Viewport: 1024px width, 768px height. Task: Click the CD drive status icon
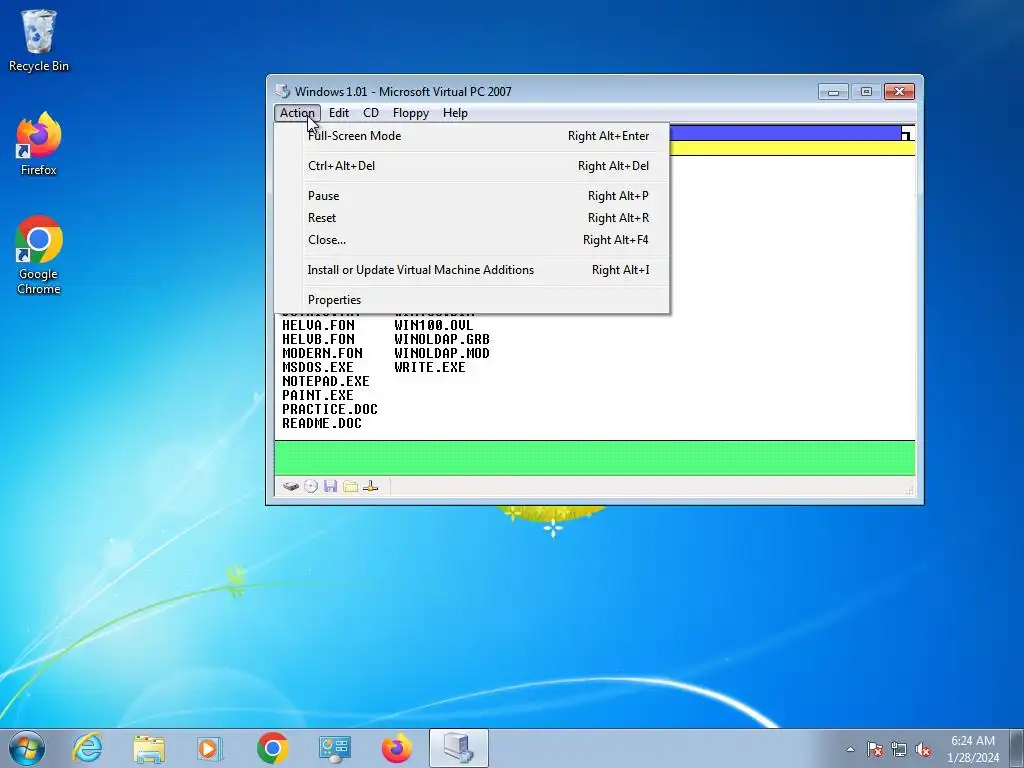pos(311,486)
